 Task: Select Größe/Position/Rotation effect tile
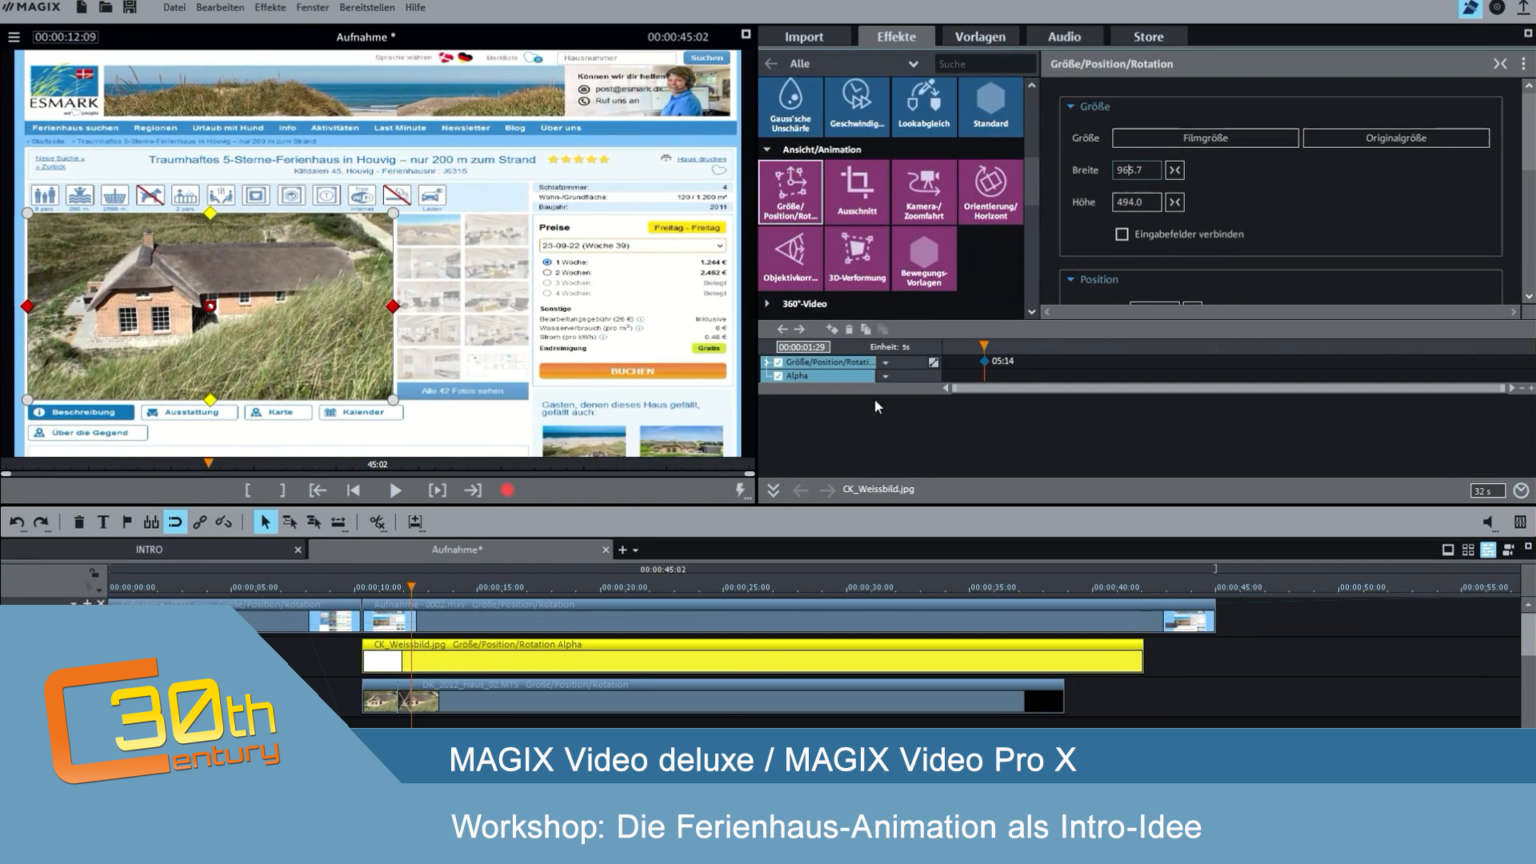pos(790,192)
